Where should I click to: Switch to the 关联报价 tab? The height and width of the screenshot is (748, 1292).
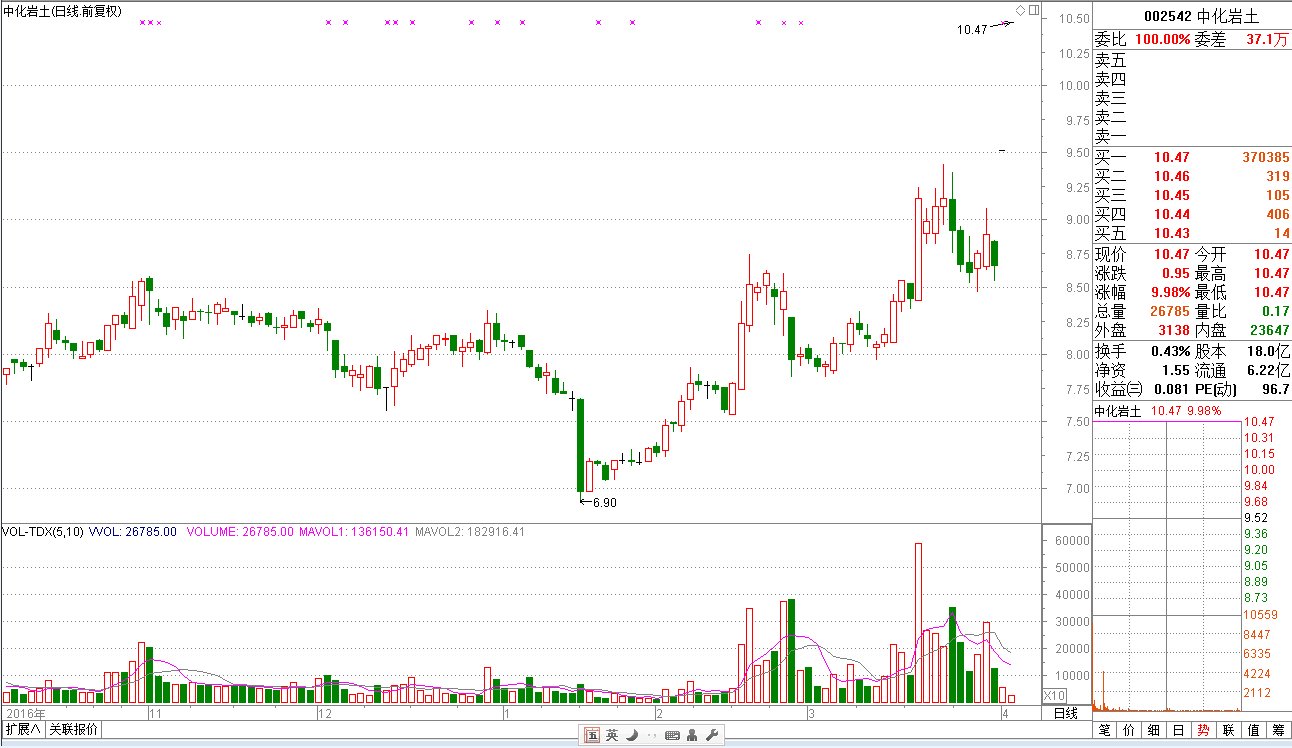tap(73, 729)
